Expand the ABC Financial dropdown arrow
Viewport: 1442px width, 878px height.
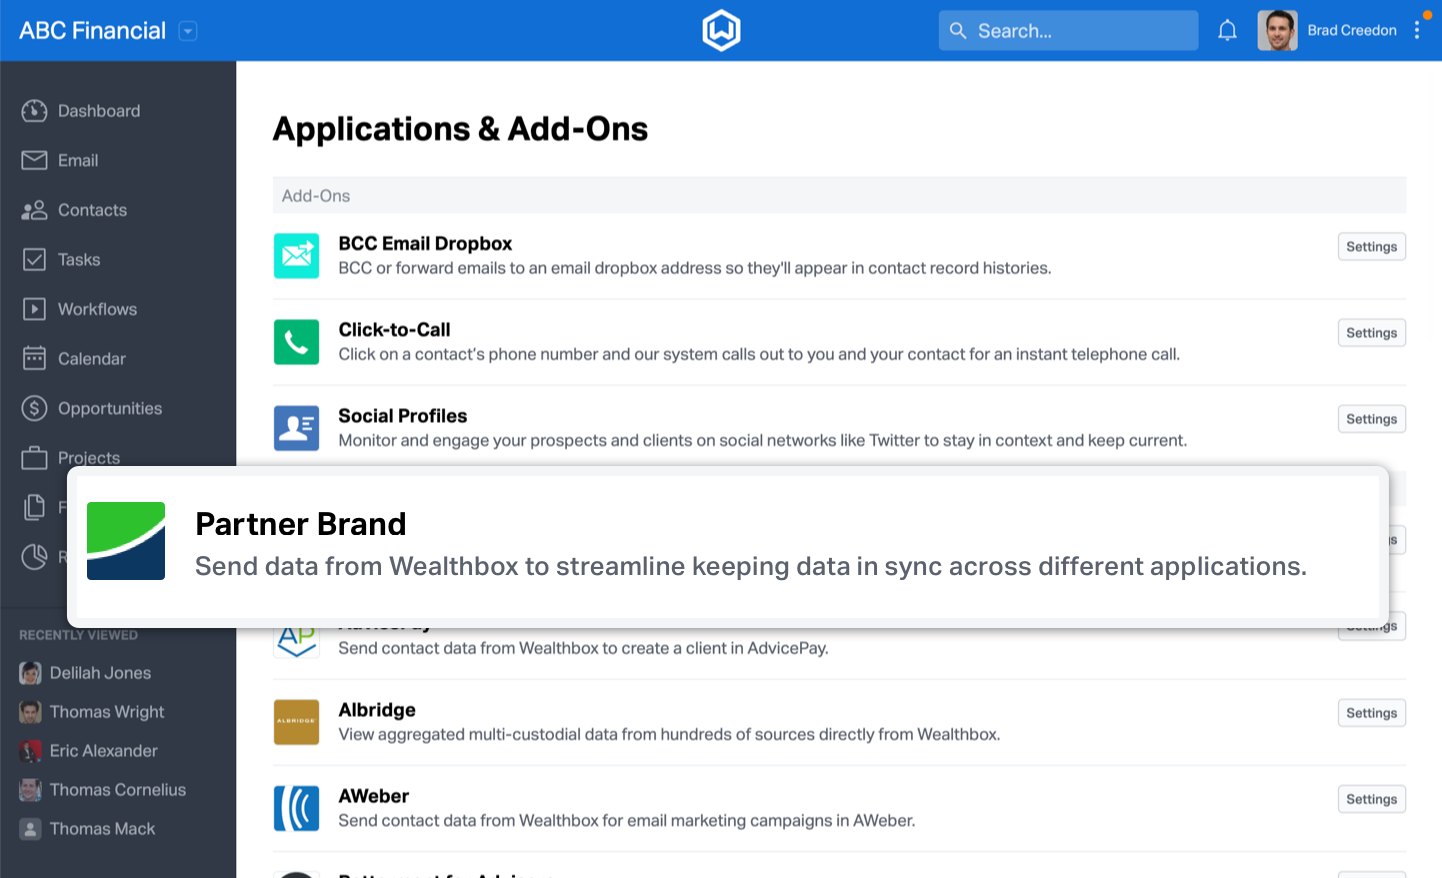[x=188, y=31]
